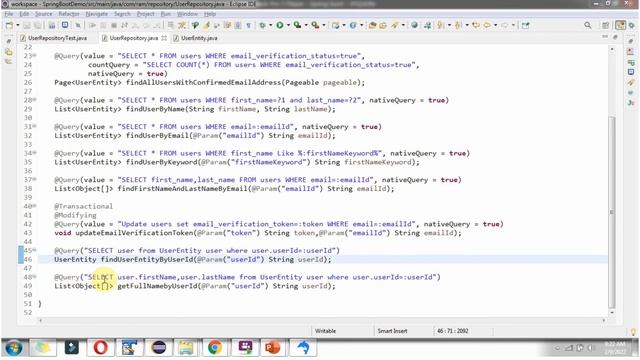This screenshot has width=640, height=360.
Task: Click the Open Perspective icon
Action: click(605, 25)
